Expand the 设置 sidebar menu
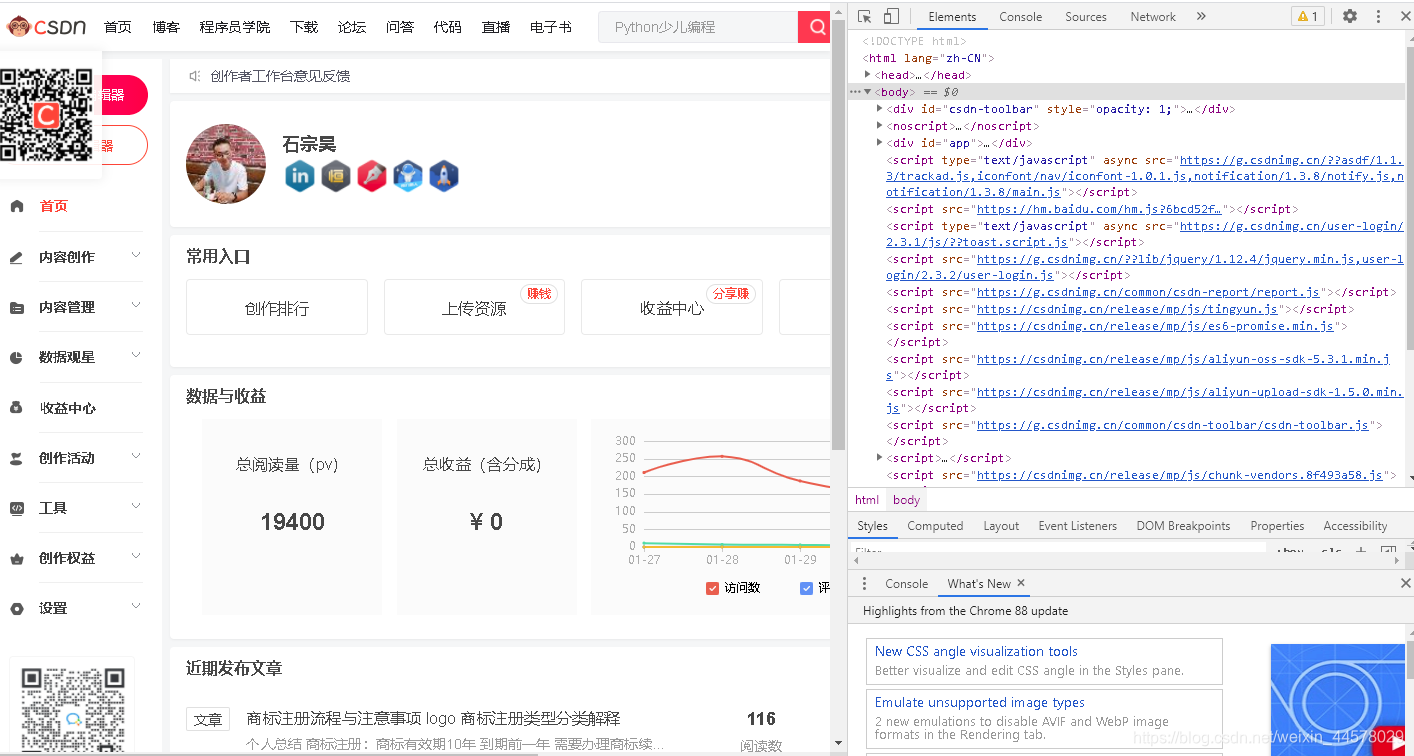 136,607
